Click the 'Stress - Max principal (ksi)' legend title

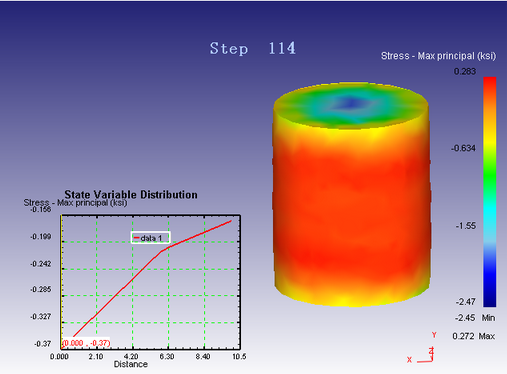[x=438, y=56]
